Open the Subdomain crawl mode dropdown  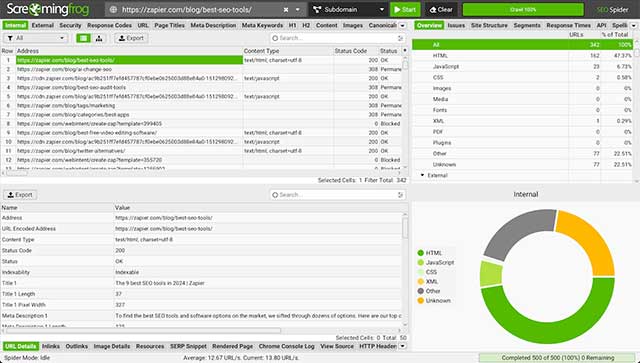coord(349,9)
